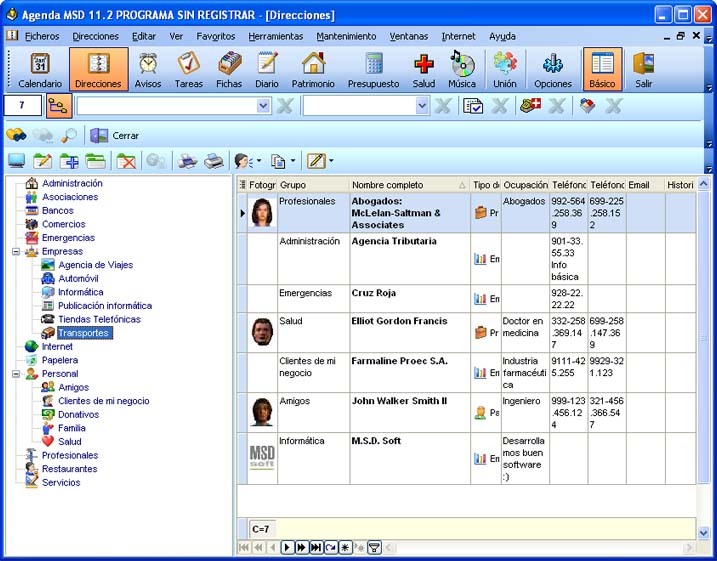Open the Editar menu
717x561 pixels.
pyautogui.click(x=144, y=36)
